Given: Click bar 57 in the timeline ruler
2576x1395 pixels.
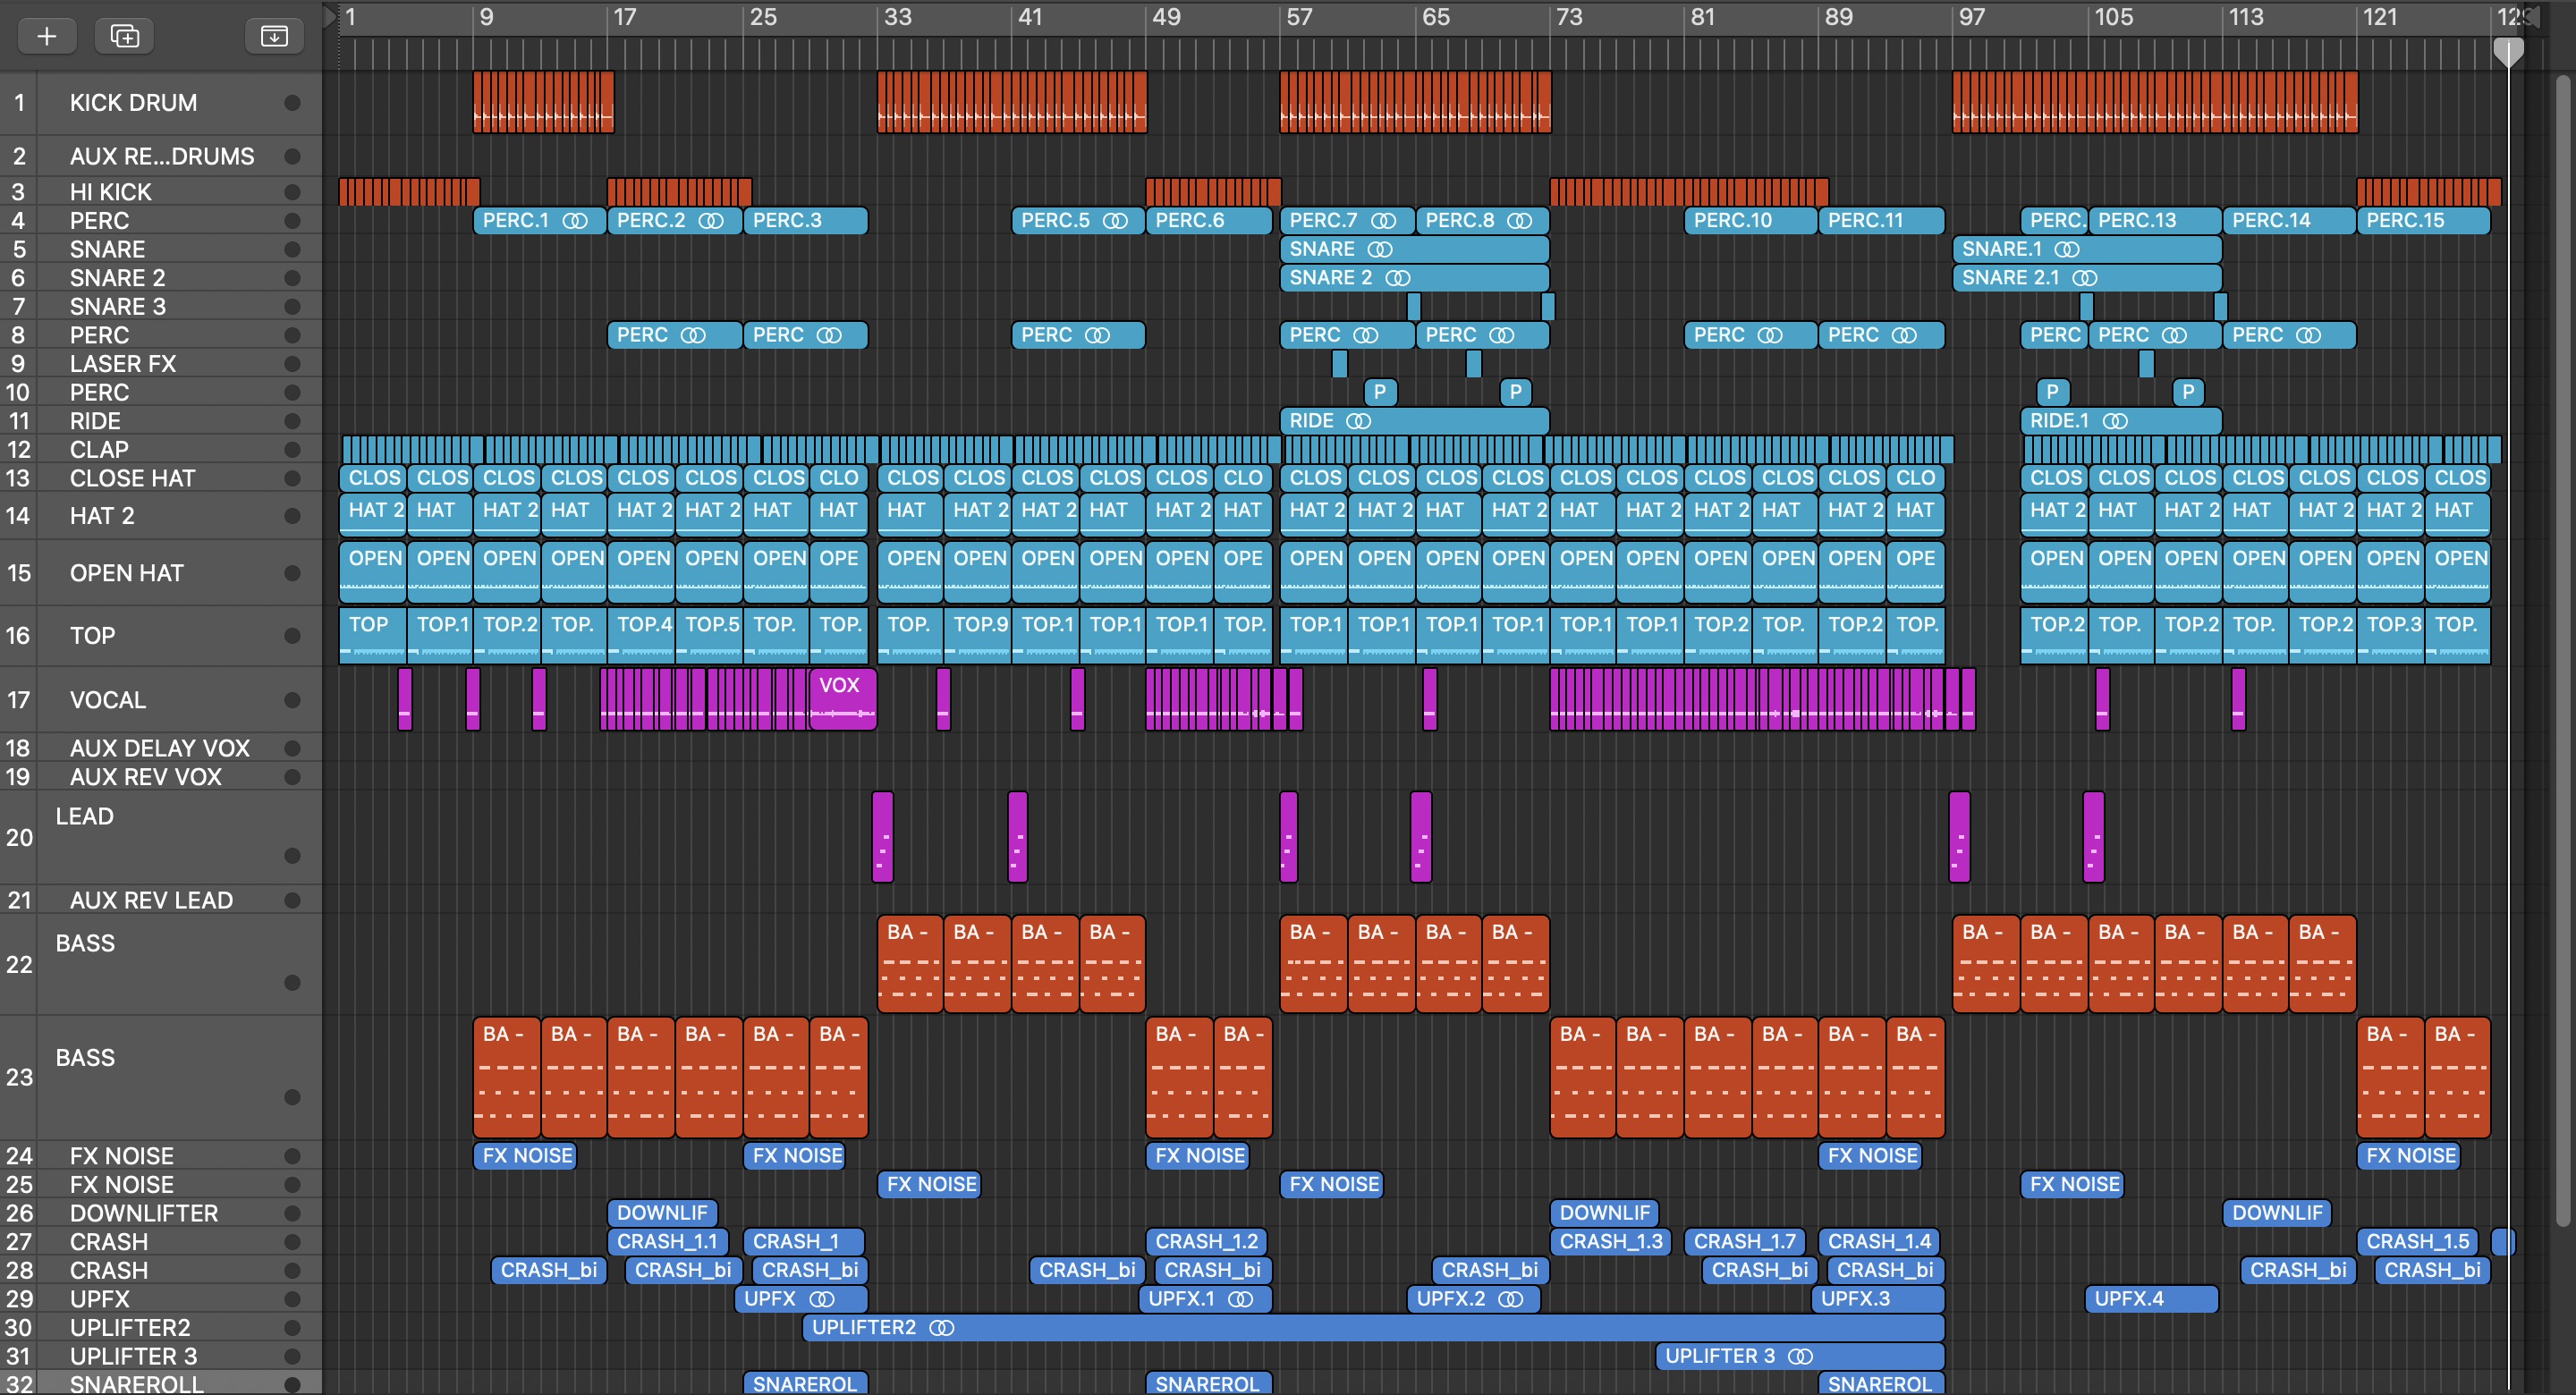Looking at the screenshot, I should point(1298,17).
